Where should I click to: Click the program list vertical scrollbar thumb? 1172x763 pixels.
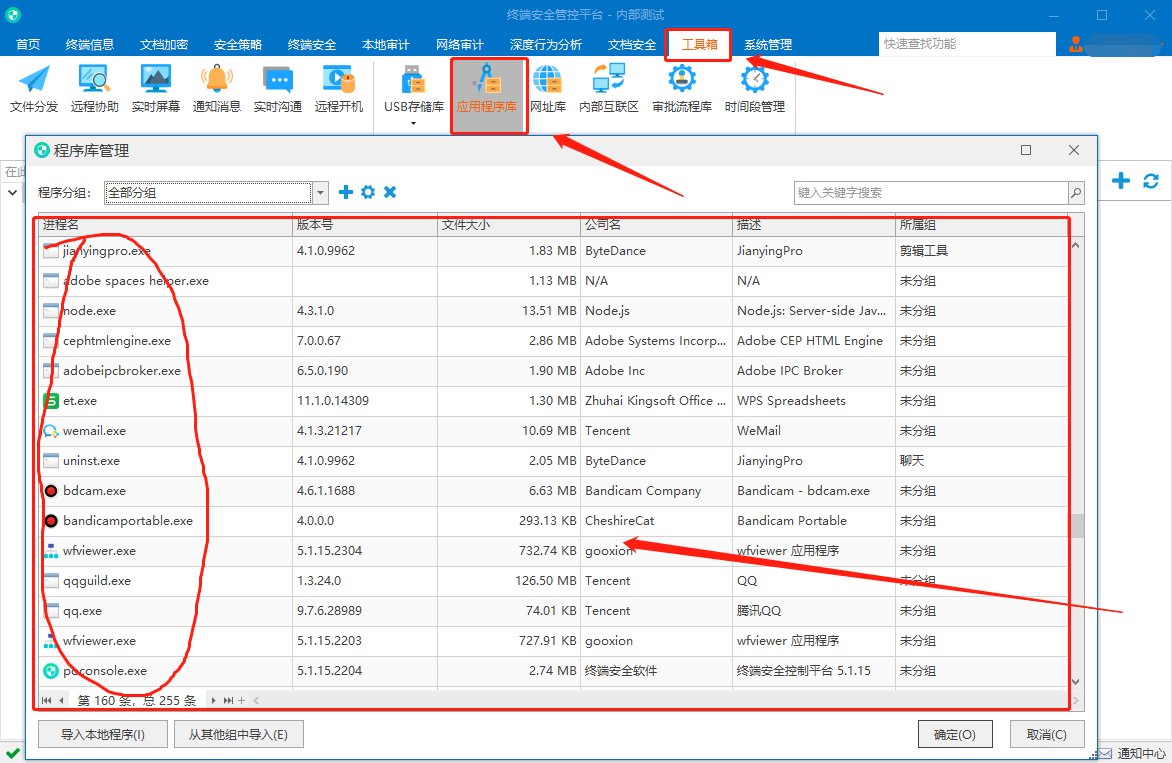point(1076,526)
